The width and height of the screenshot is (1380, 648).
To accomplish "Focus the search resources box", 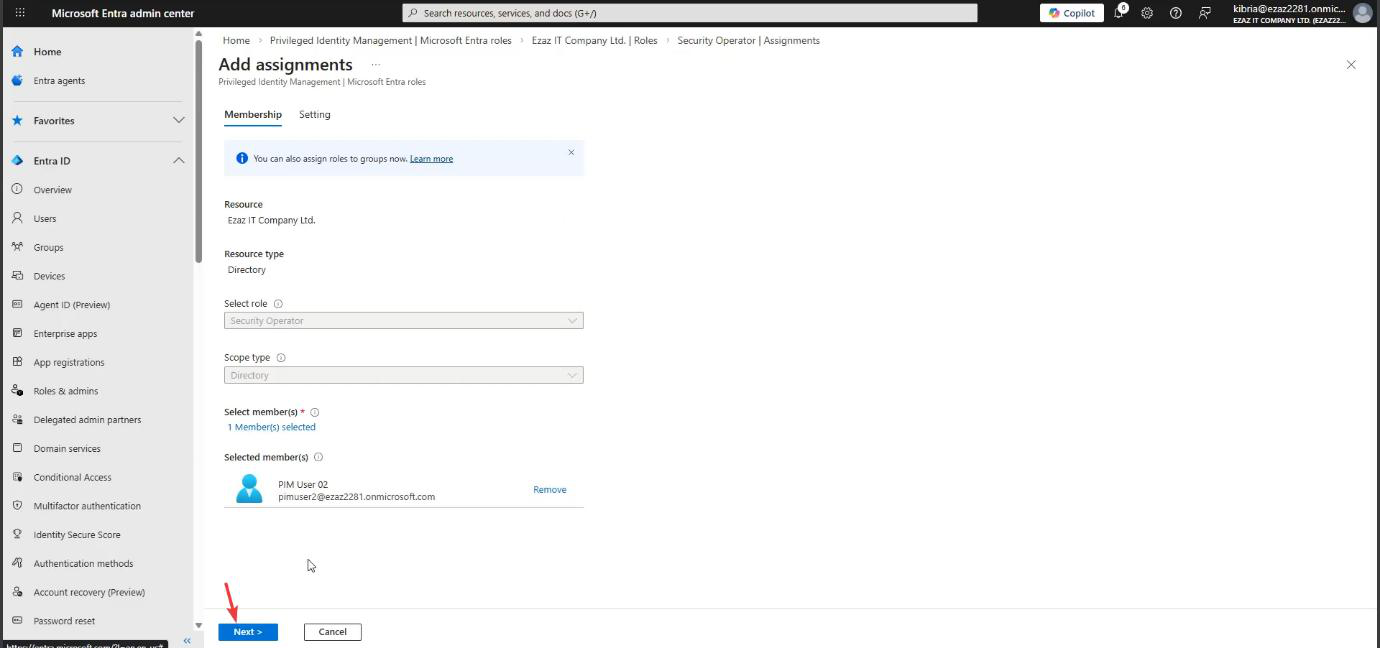I will tap(690, 13).
